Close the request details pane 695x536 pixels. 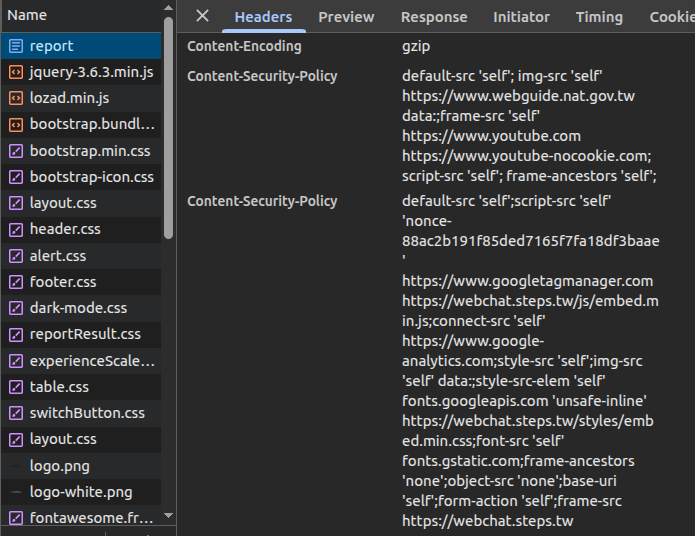click(x=203, y=16)
